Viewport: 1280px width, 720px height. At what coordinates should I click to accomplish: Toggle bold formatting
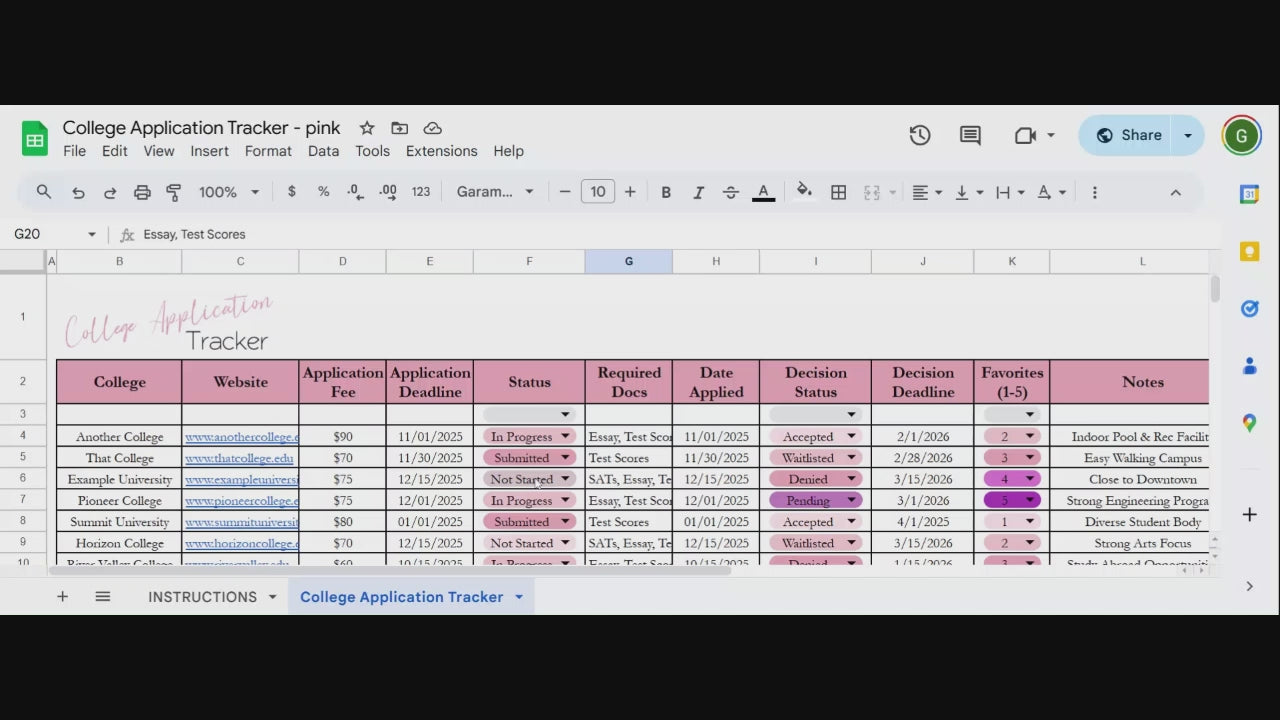point(666,192)
